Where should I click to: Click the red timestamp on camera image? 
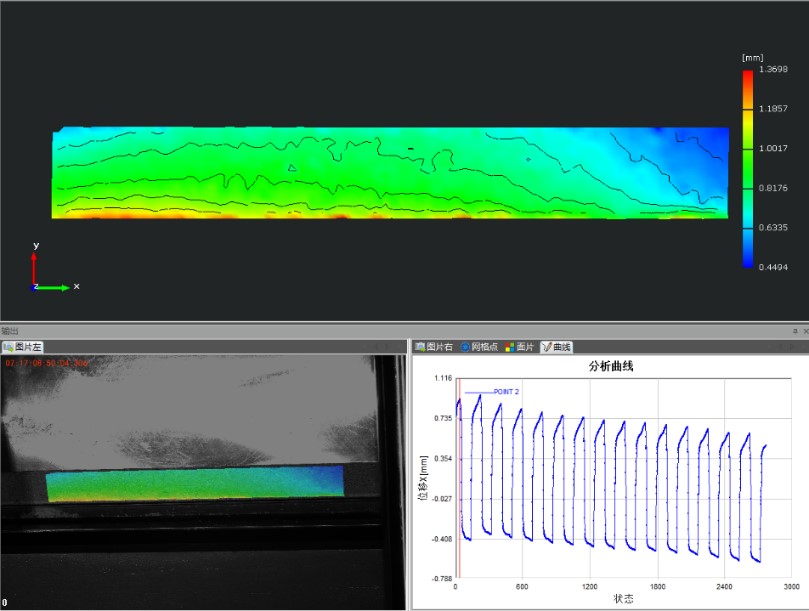tap(47, 363)
